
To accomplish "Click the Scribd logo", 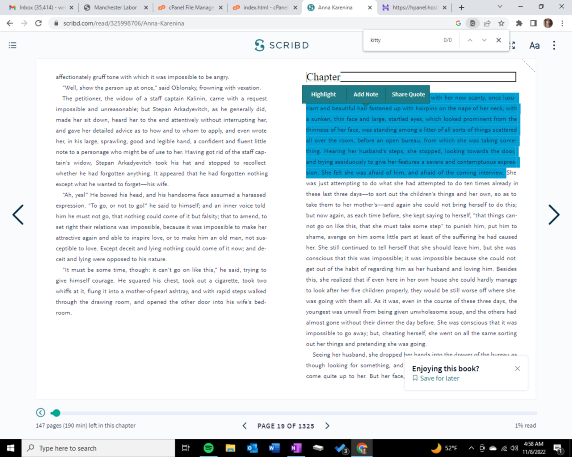I will 282,45.
